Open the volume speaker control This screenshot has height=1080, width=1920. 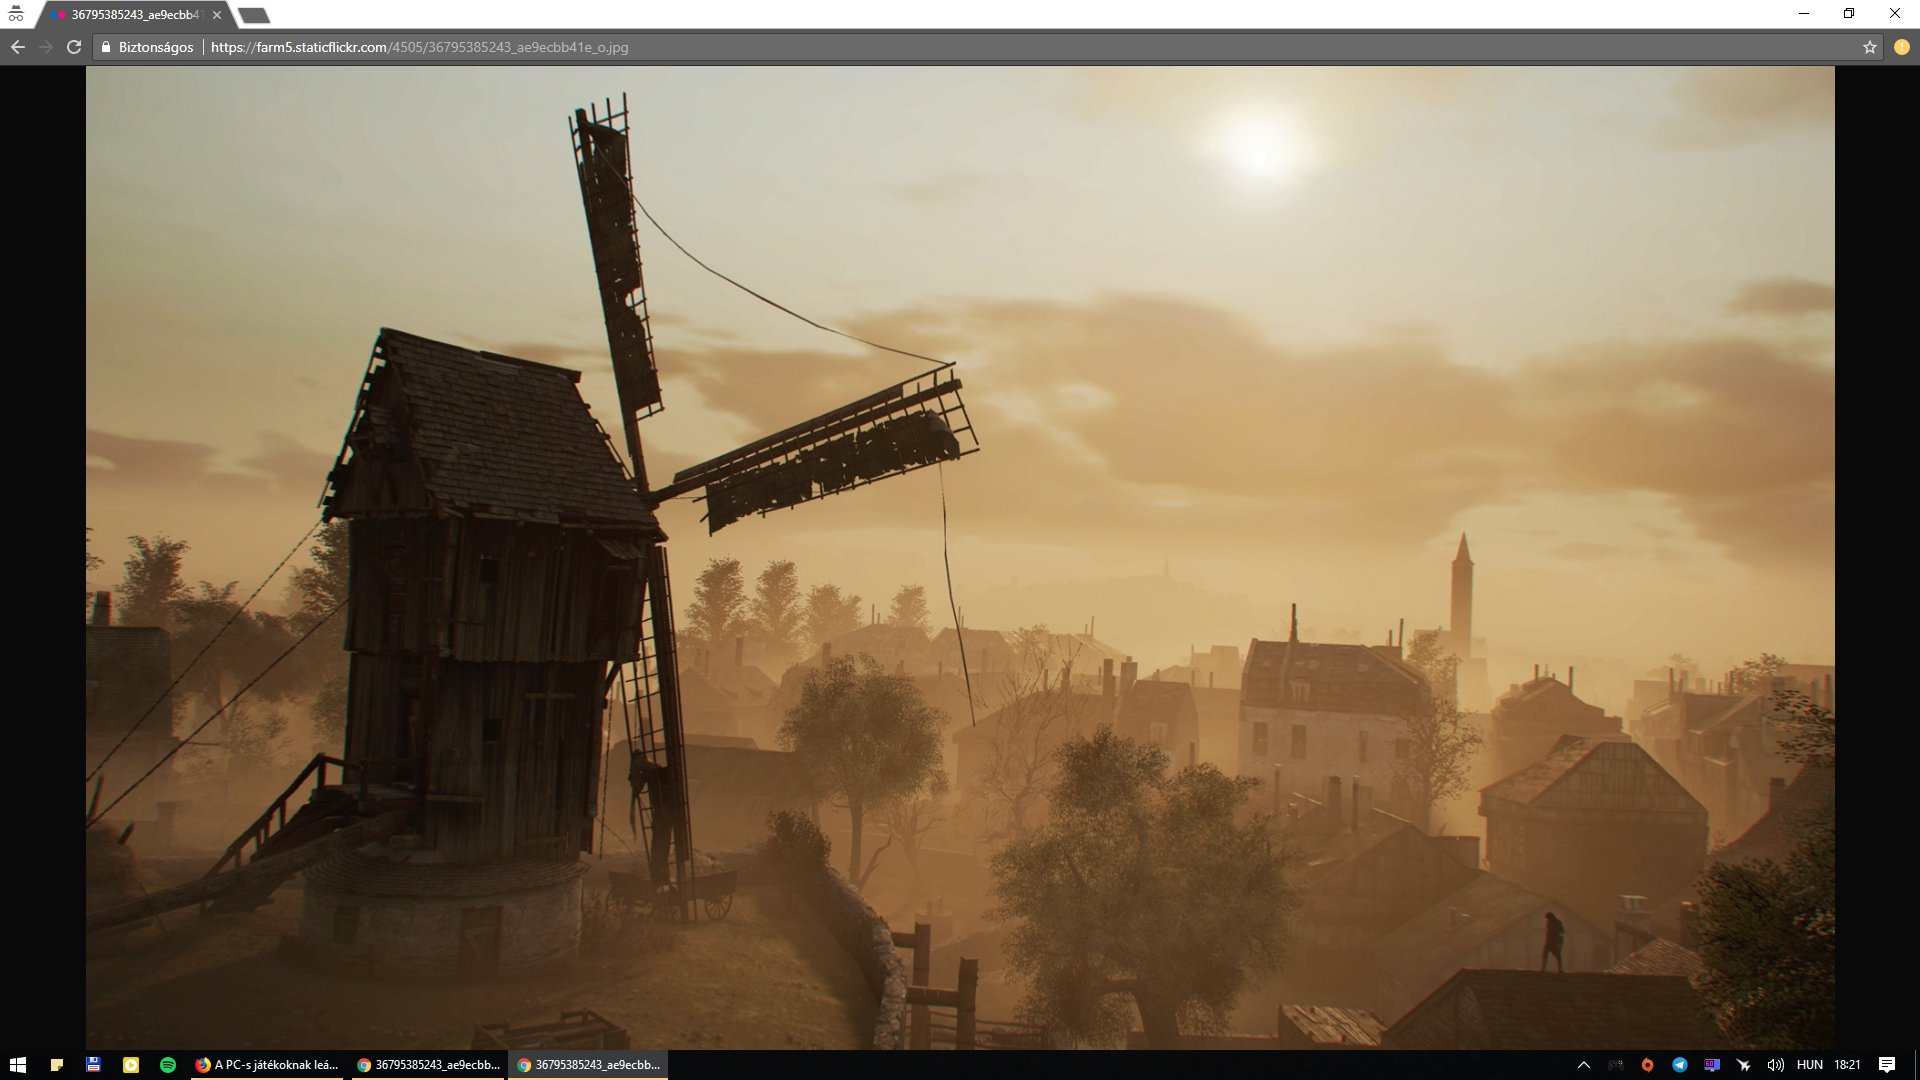point(1776,1065)
